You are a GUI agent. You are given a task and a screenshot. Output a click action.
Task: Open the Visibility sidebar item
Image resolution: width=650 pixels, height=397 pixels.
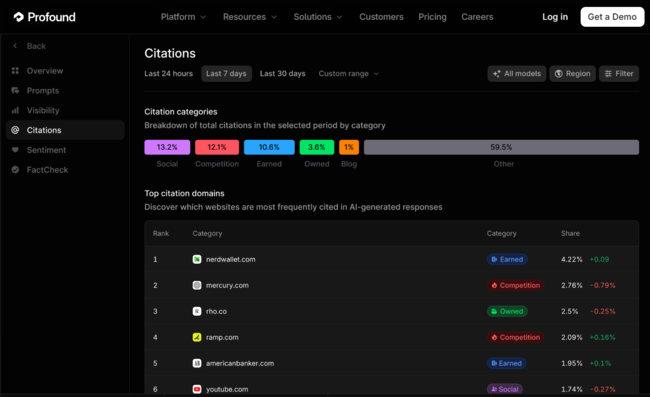click(65, 110)
